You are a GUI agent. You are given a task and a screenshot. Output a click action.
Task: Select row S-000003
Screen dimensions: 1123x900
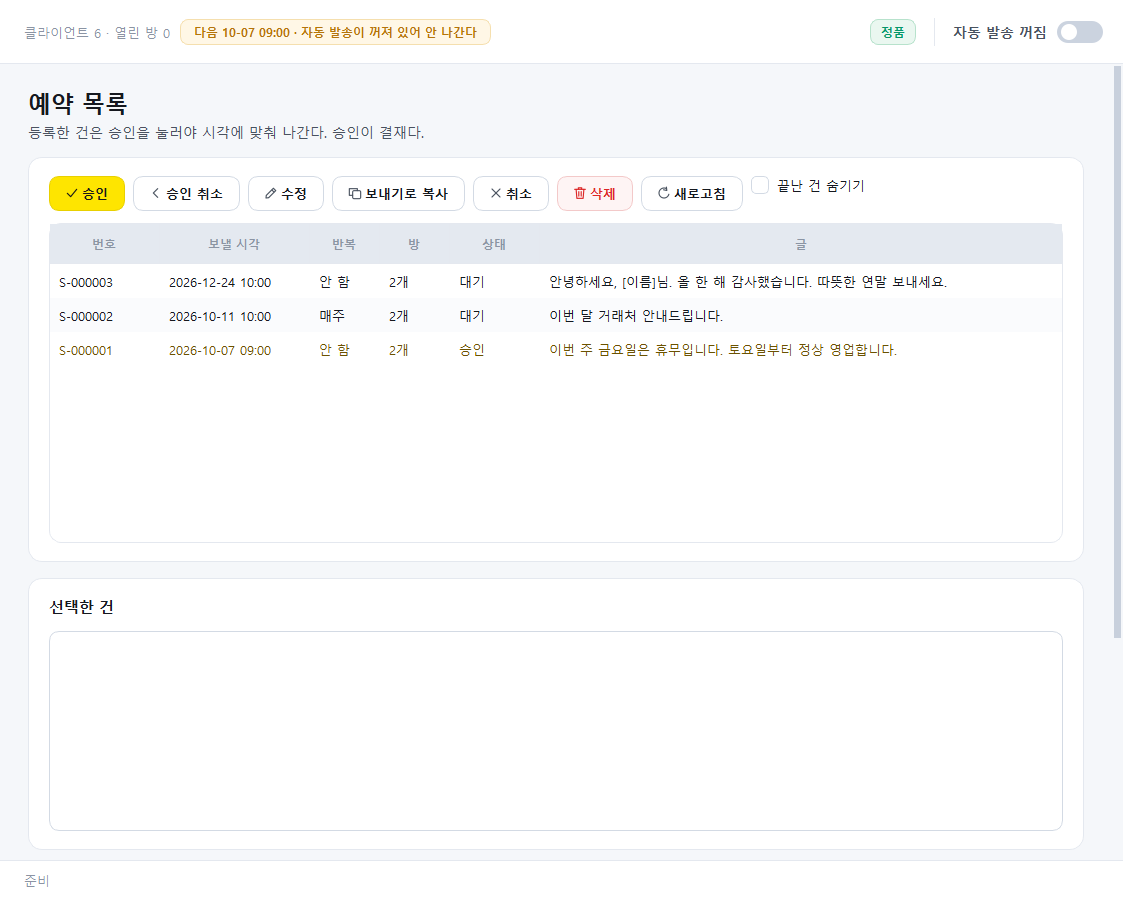point(556,282)
